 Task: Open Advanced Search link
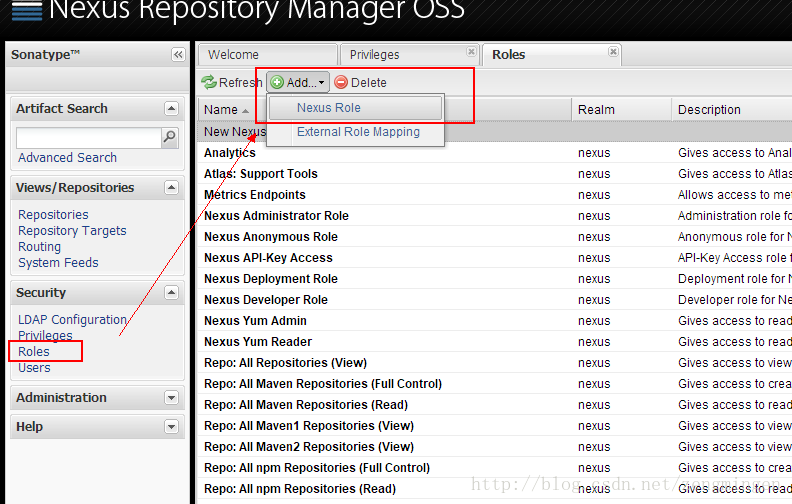tap(68, 158)
